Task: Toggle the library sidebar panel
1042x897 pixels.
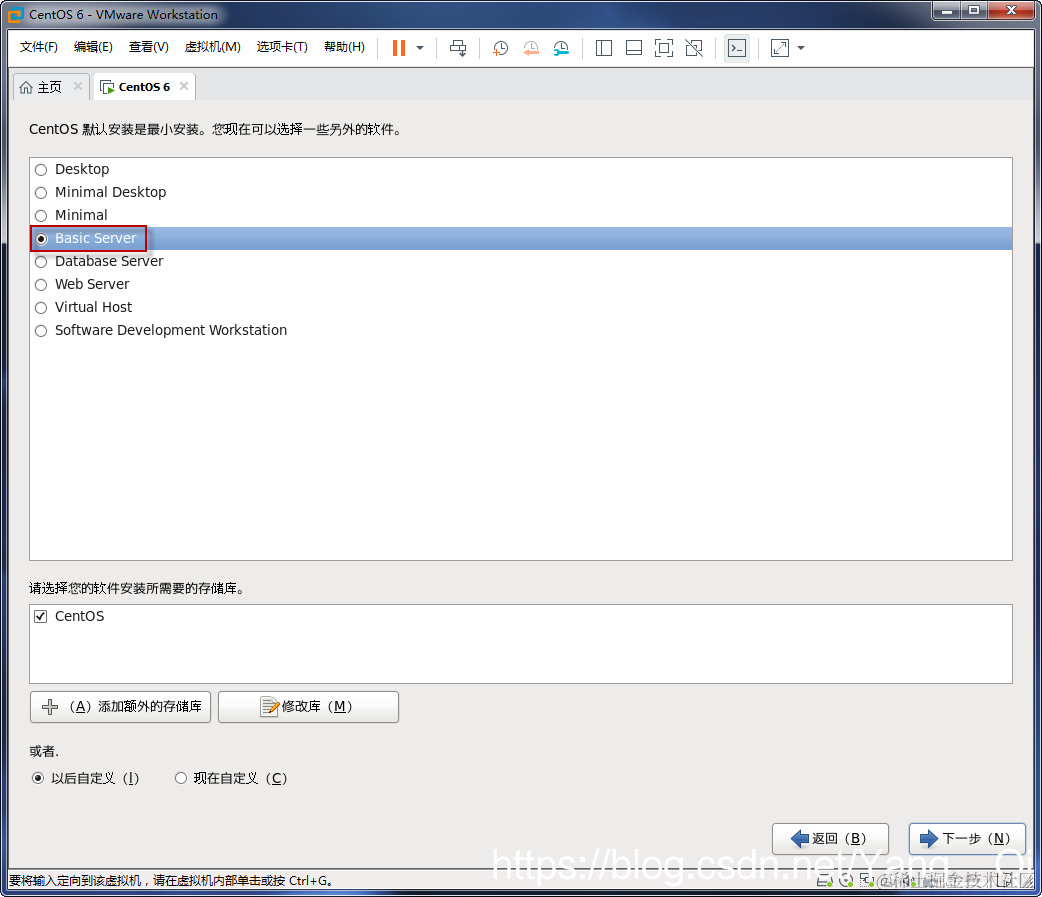Action: [603, 48]
